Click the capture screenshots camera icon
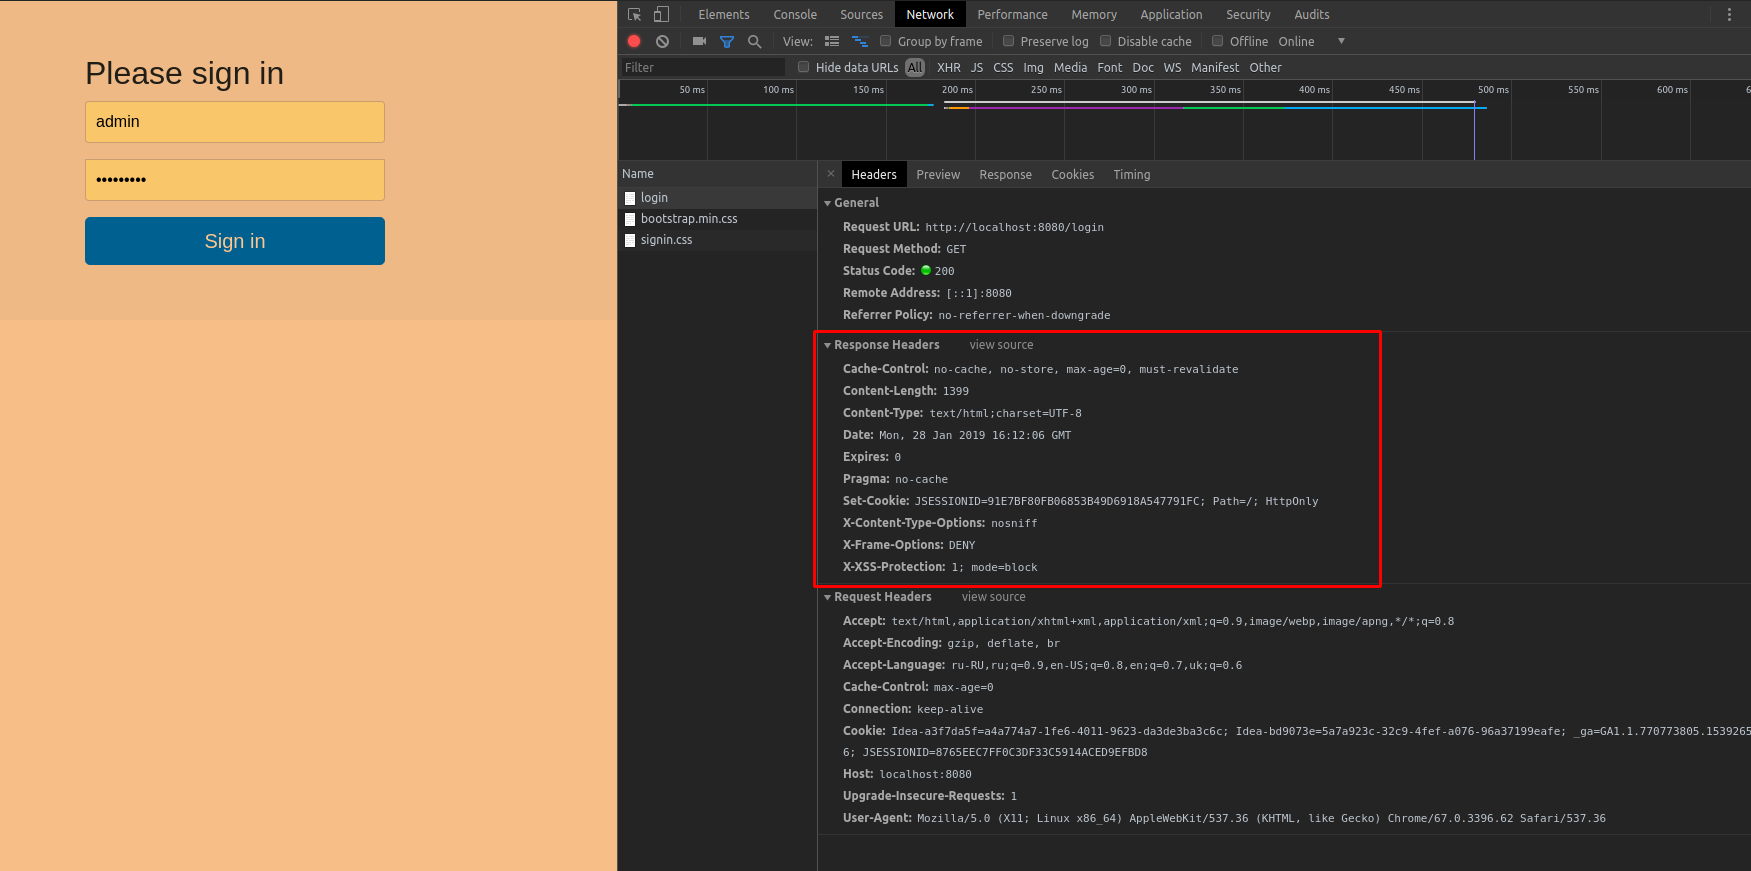The image size is (1751, 871). 699,41
